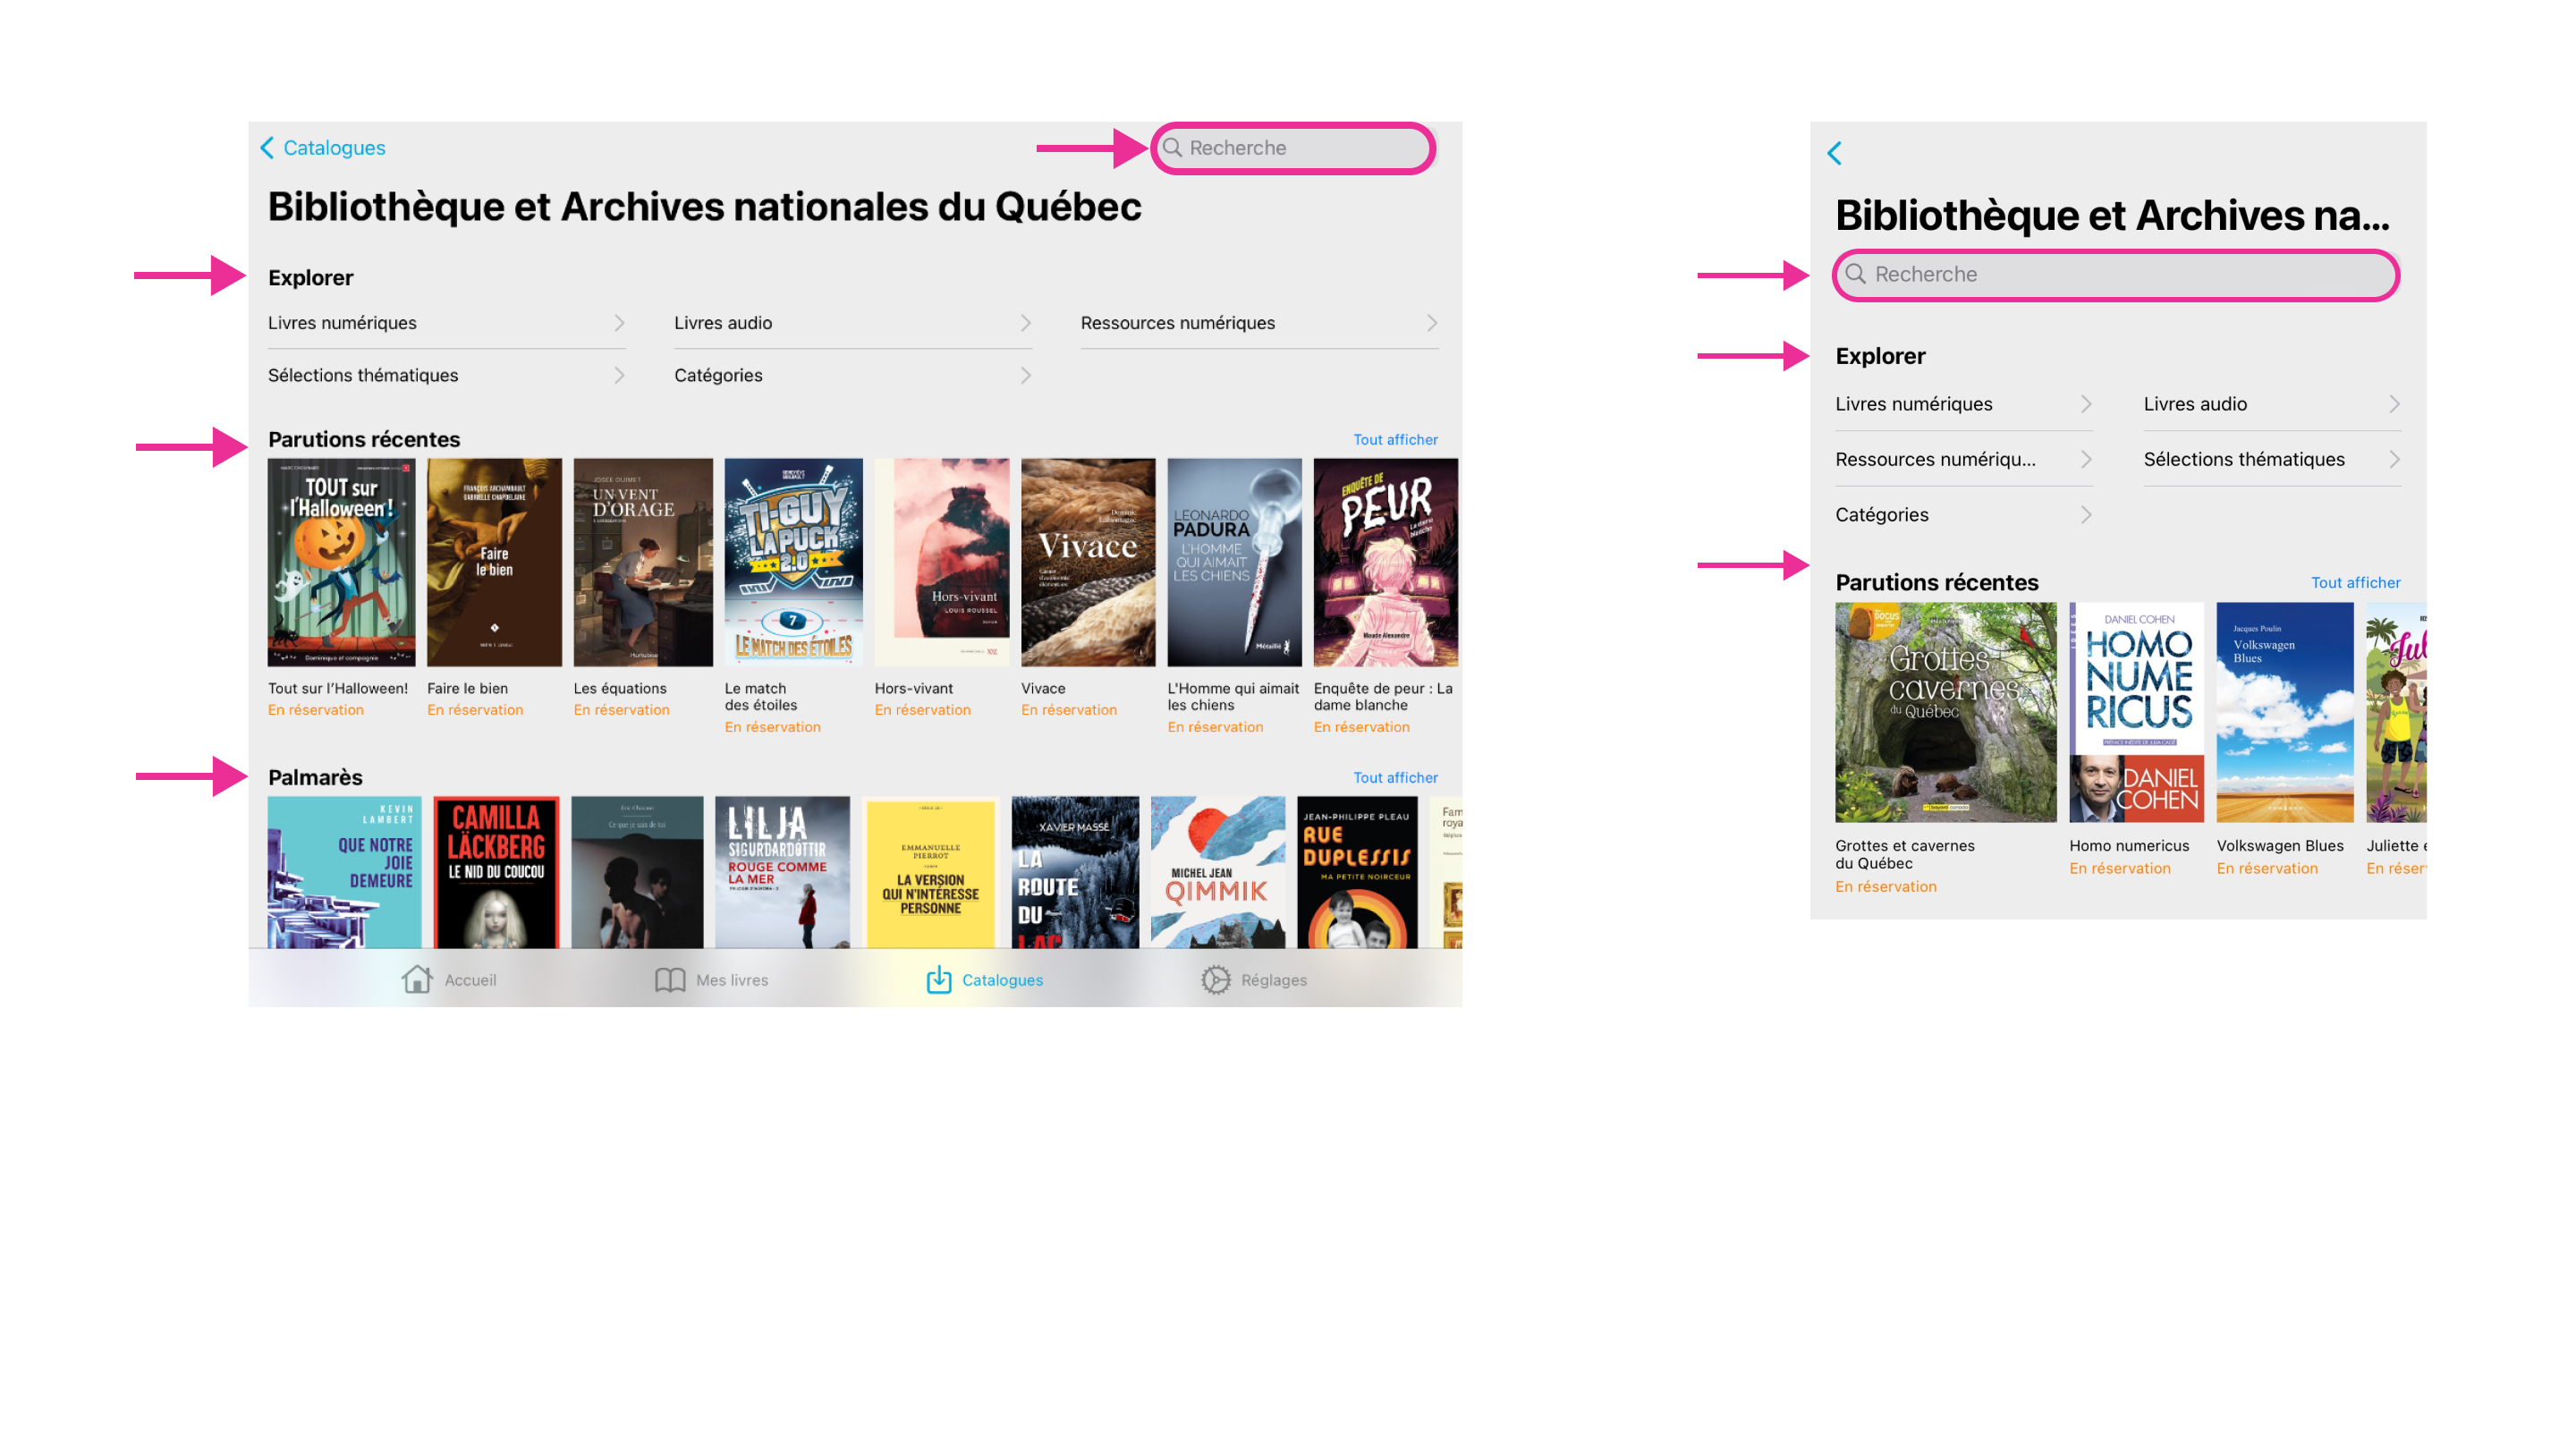Open Livres numériques row in the left screen
Viewport: 2576px width, 1449px height.
point(446,323)
